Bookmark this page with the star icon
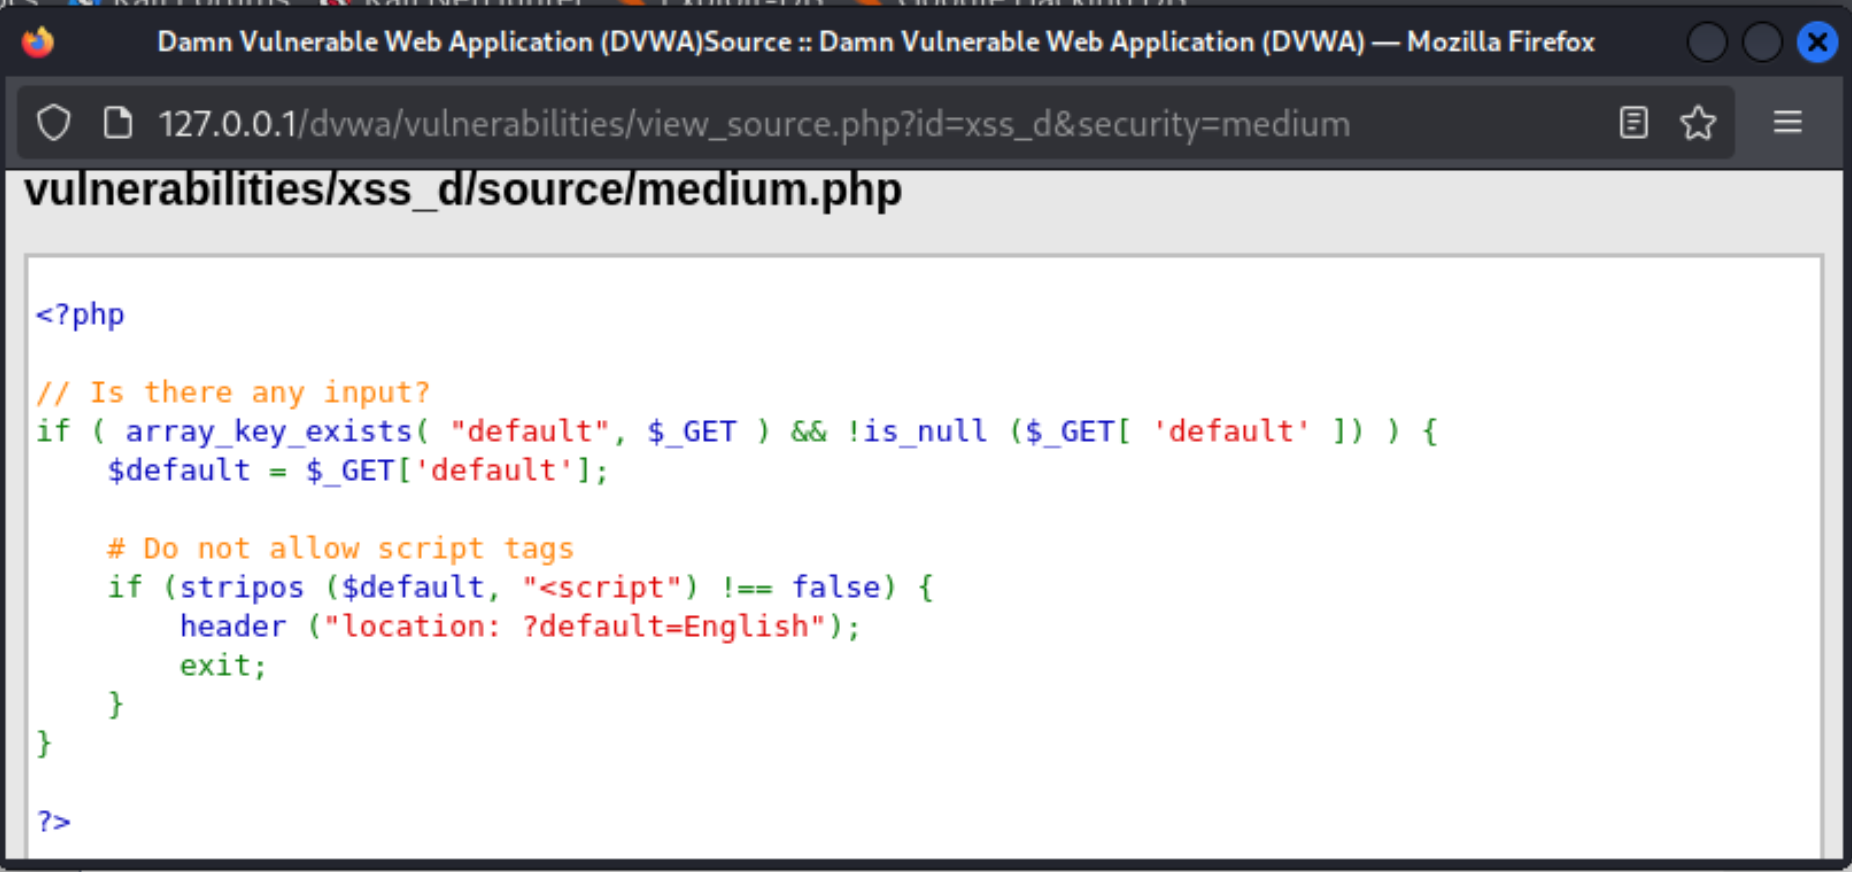Image resolution: width=1852 pixels, height=872 pixels. click(1698, 123)
